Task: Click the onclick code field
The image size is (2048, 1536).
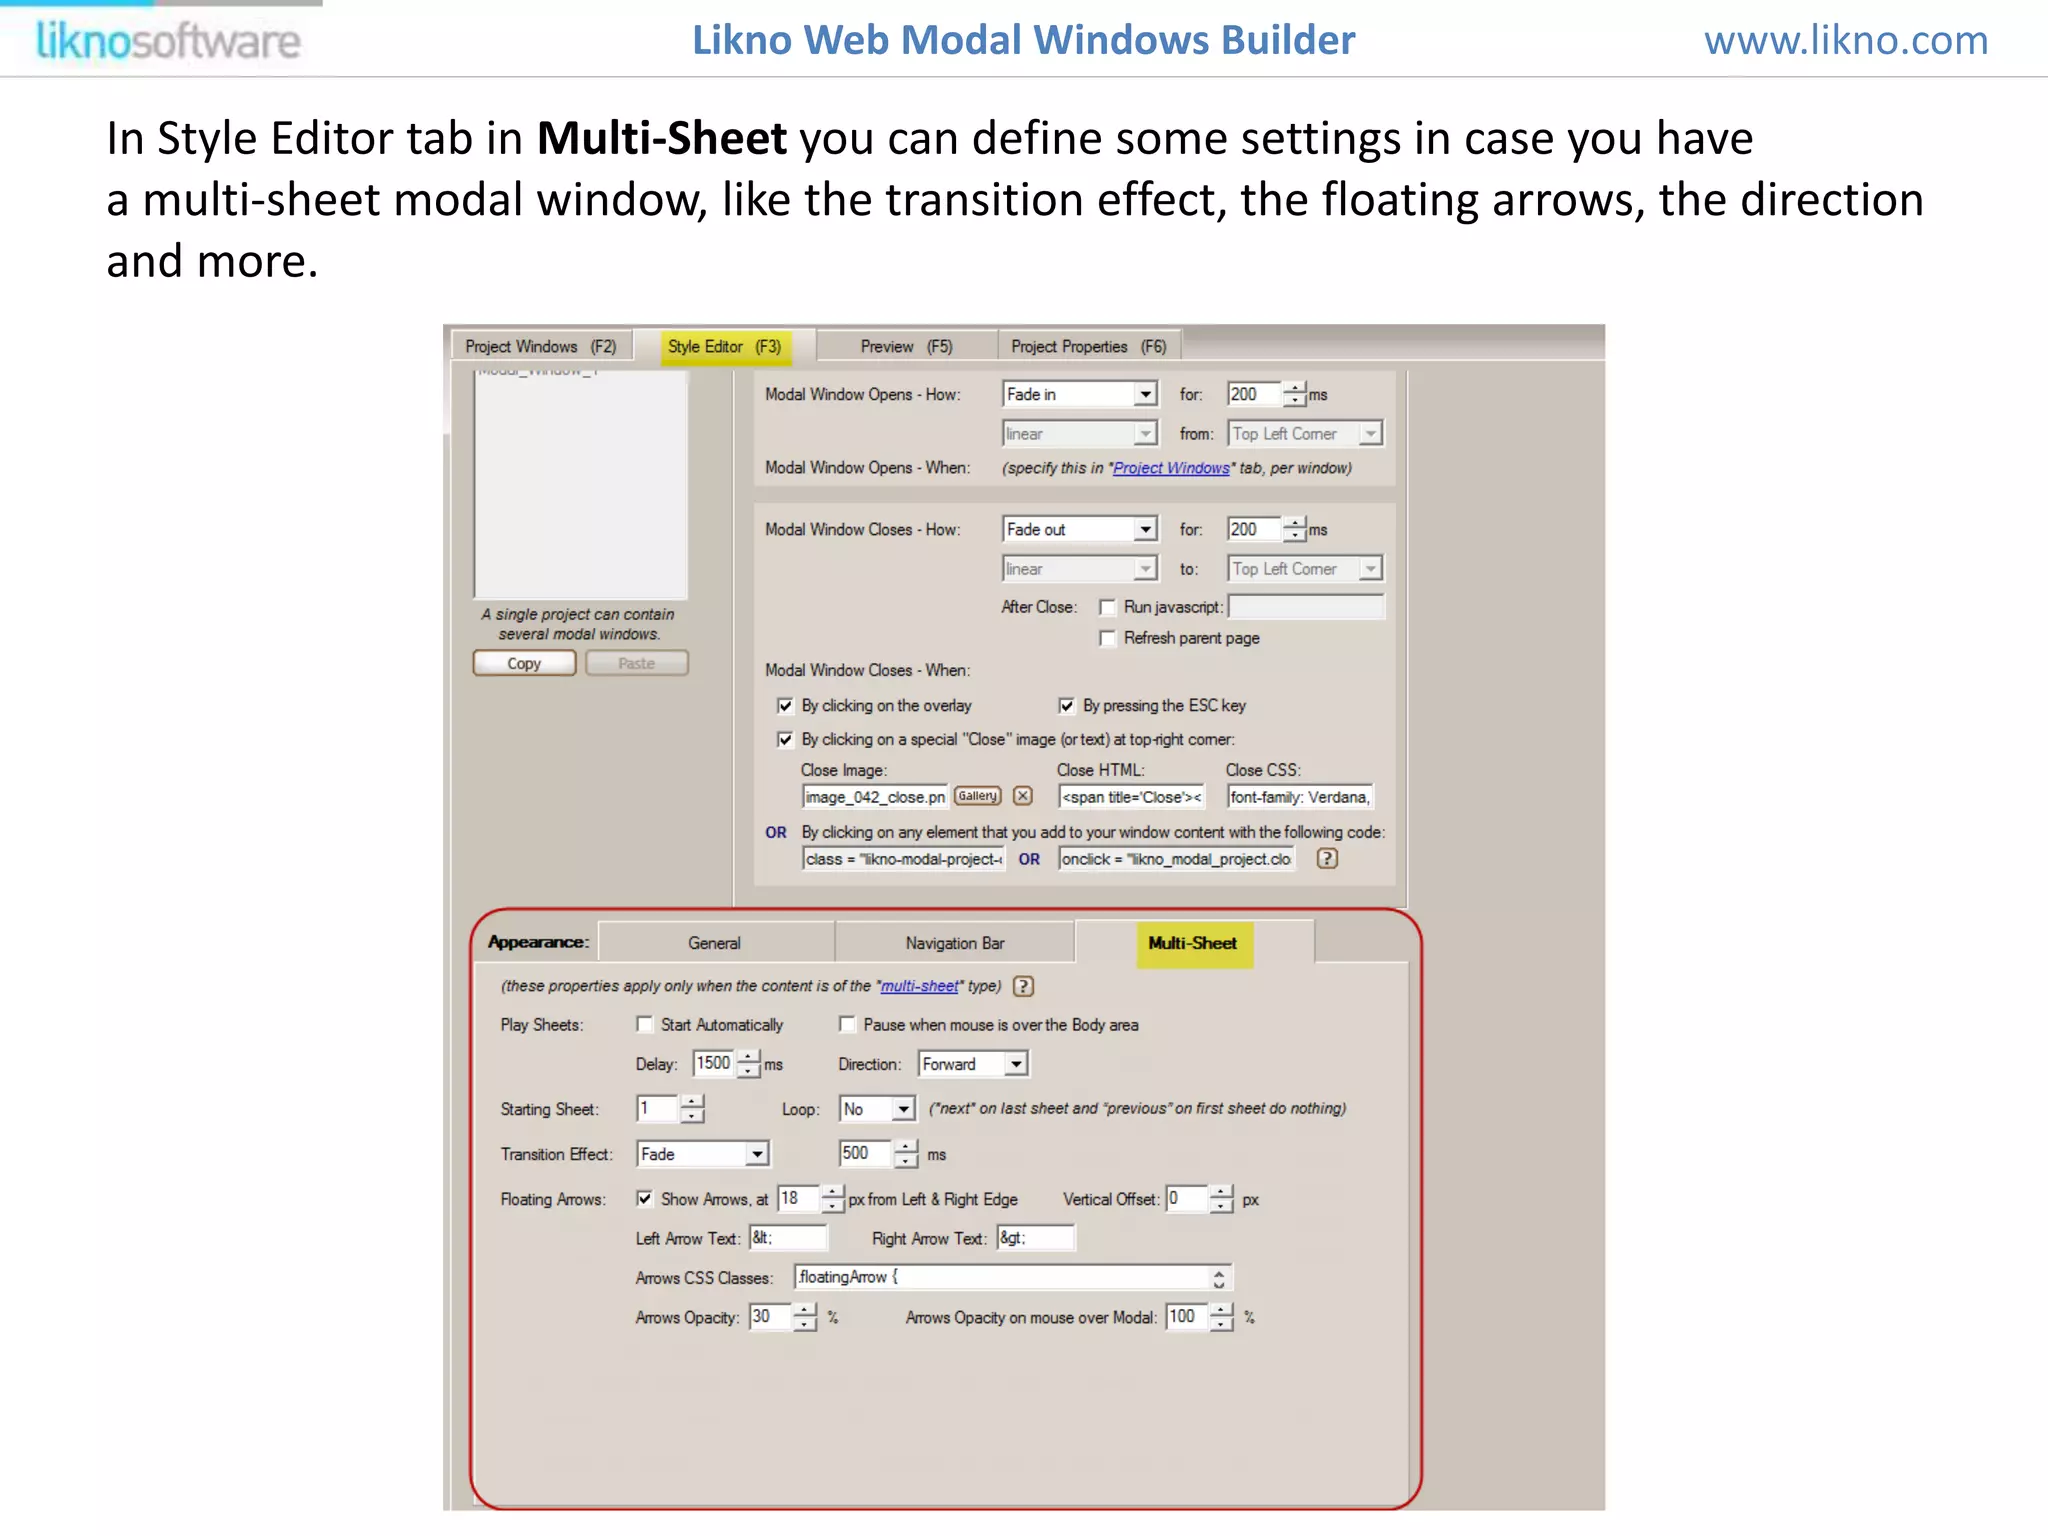Action: (x=1177, y=859)
